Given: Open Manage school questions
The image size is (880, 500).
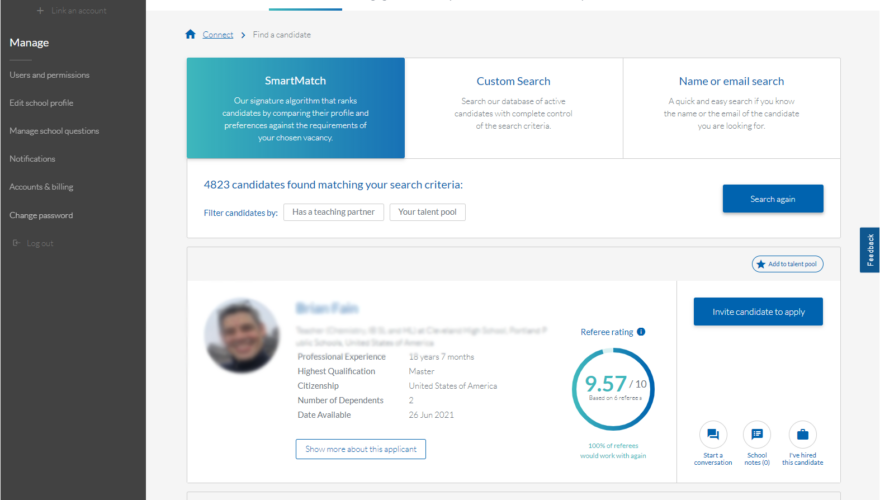Looking at the screenshot, I should (x=54, y=131).
